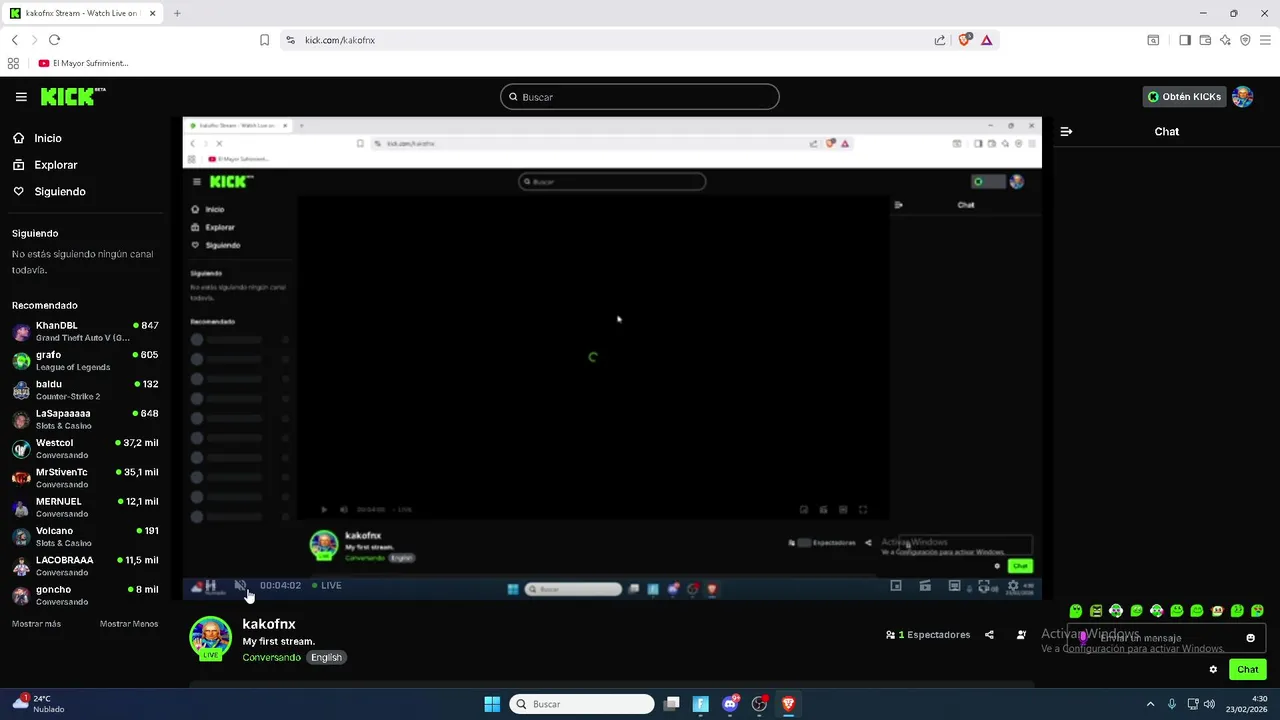Click the English language tag
The height and width of the screenshot is (720, 1280).
click(326, 657)
